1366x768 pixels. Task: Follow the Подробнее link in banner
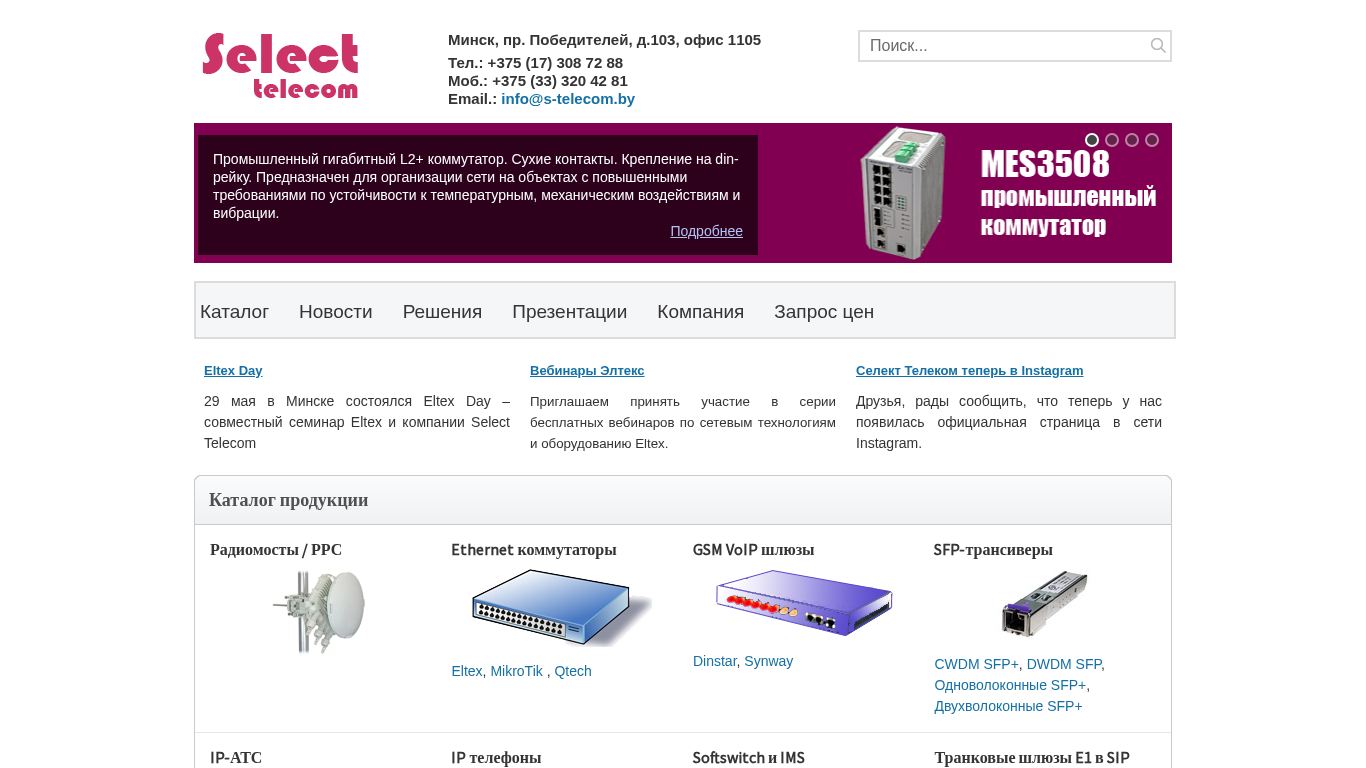point(706,231)
